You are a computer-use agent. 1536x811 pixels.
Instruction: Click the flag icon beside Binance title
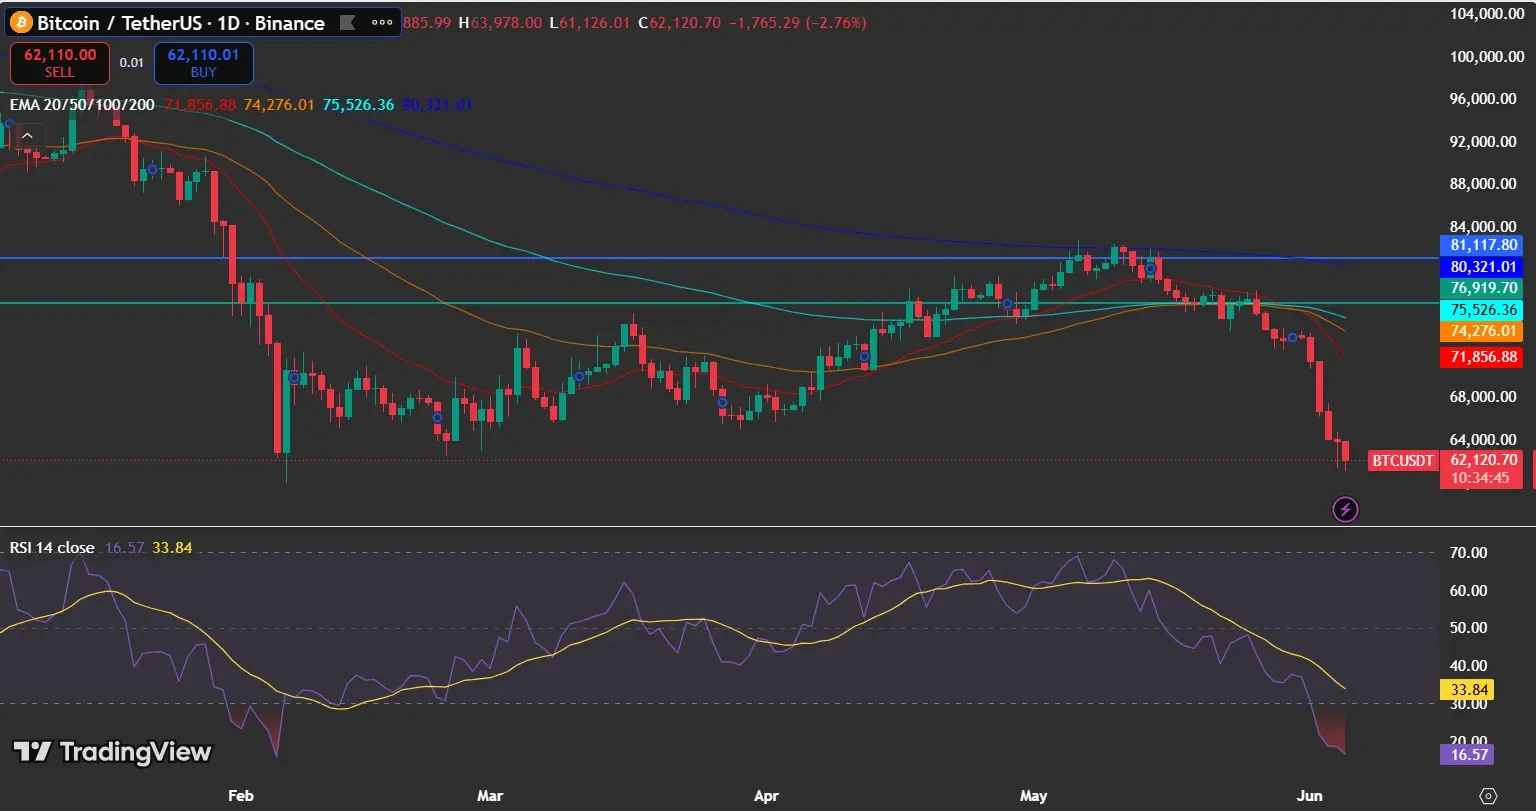click(x=348, y=22)
